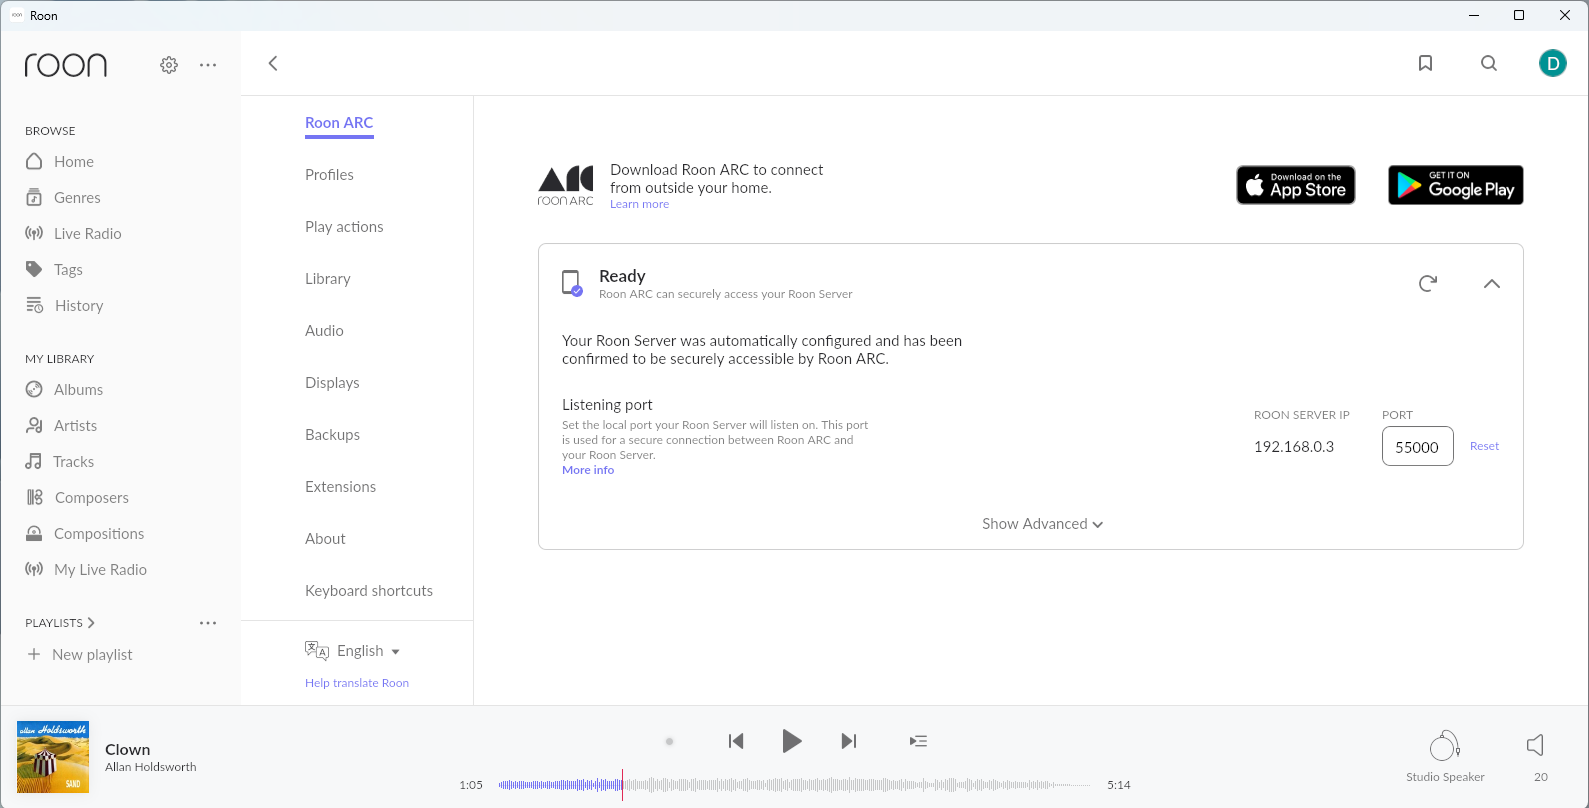Open the profile avatar labeled D
This screenshot has height=808, width=1589.
pyautogui.click(x=1553, y=63)
